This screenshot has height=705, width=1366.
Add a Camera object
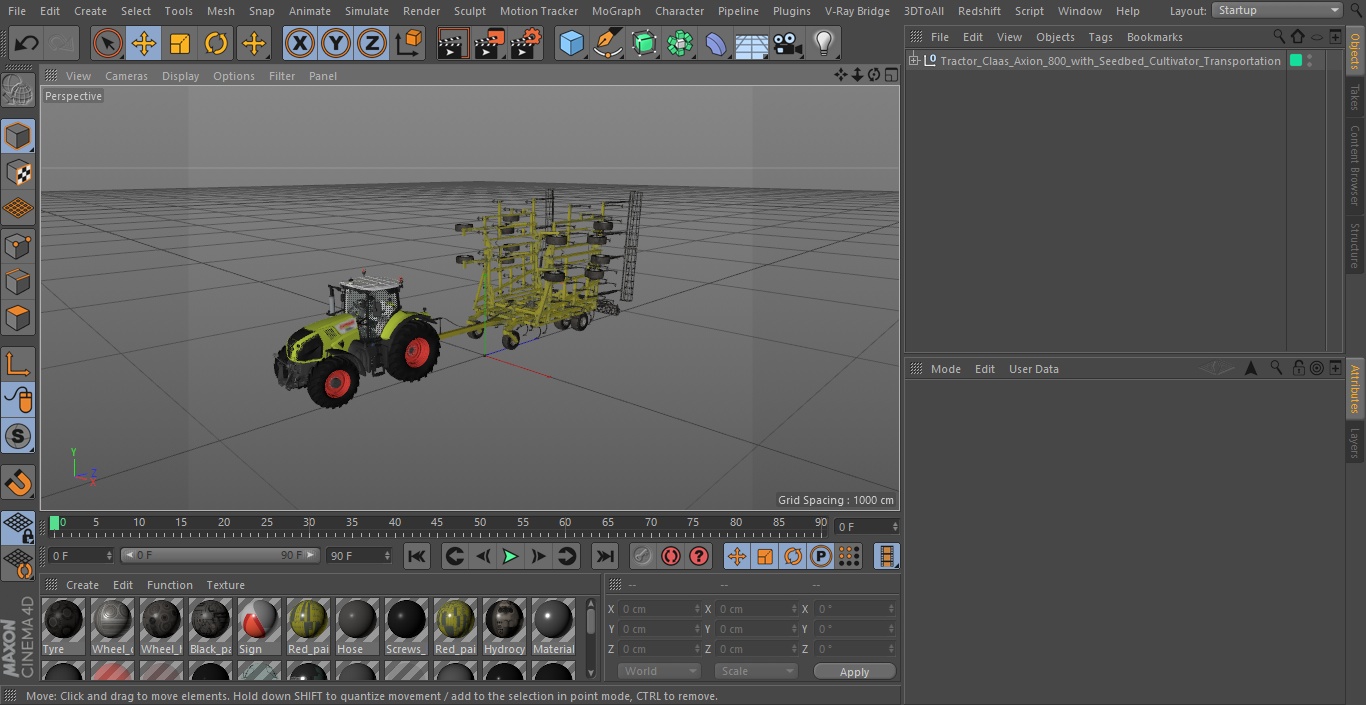[788, 43]
